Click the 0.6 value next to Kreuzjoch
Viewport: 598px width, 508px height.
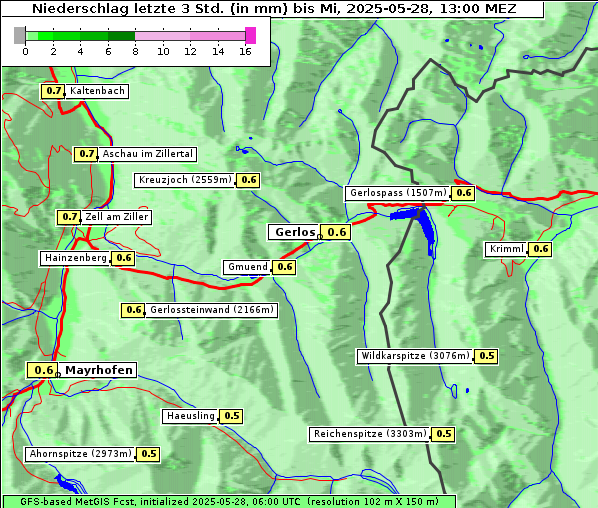click(x=248, y=180)
